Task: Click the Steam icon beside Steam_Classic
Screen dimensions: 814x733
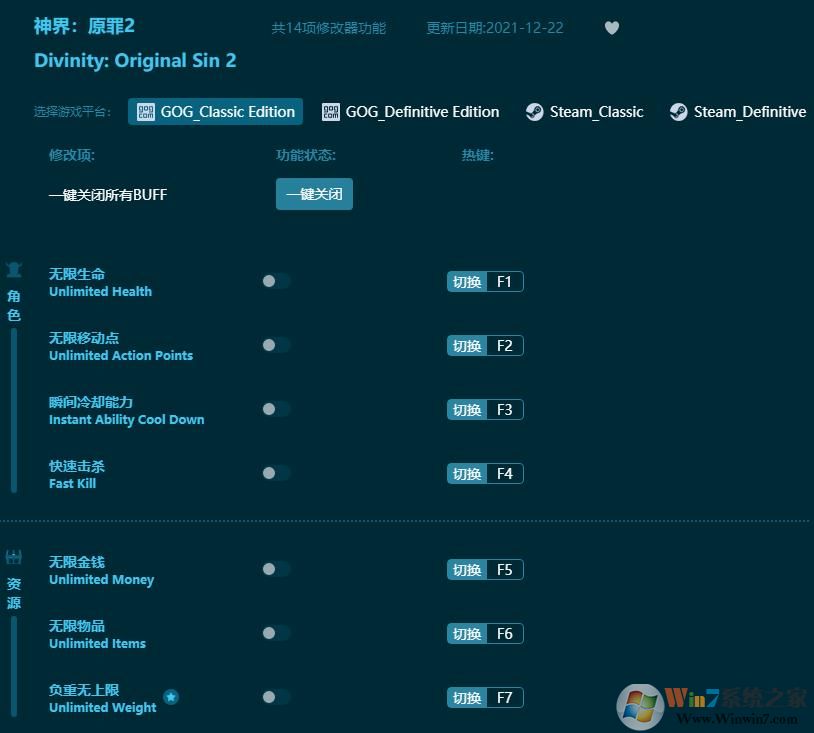Action: [x=534, y=112]
